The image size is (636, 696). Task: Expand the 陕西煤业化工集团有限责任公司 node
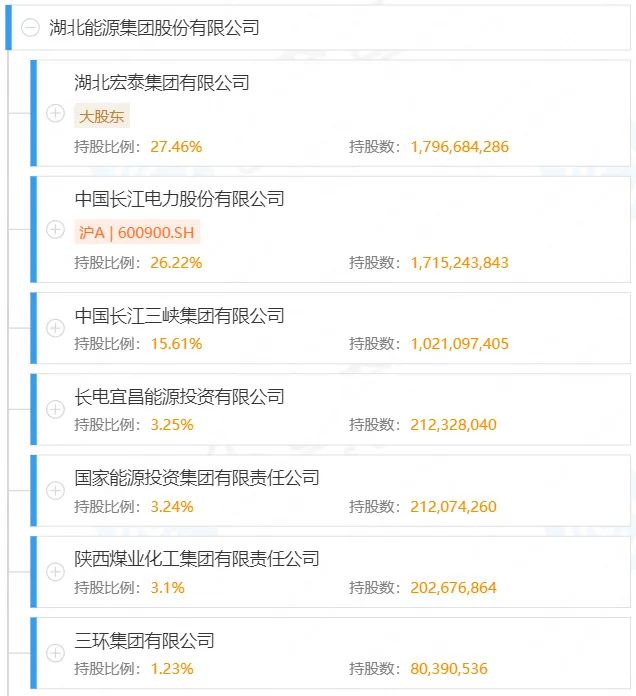(x=56, y=571)
